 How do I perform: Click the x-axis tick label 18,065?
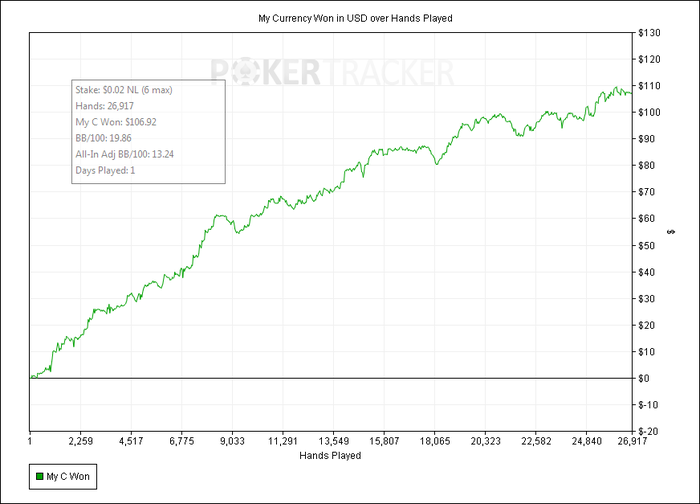click(435, 441)
